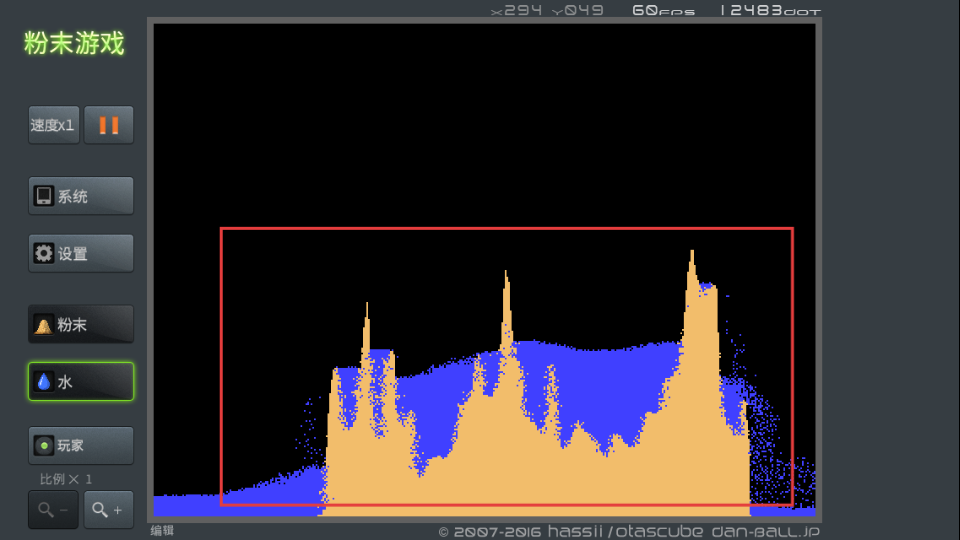The height and width of the screenshot is (540, 960).
Task: Click the hassii/otascube dan-ball.jp copyright link
Action: pyautogui.click(x=628, y=532)
